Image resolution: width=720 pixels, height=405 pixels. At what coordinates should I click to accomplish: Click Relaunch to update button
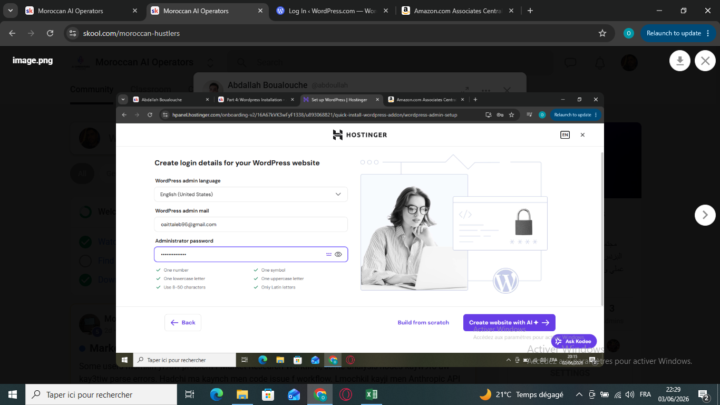pos(673,33)
